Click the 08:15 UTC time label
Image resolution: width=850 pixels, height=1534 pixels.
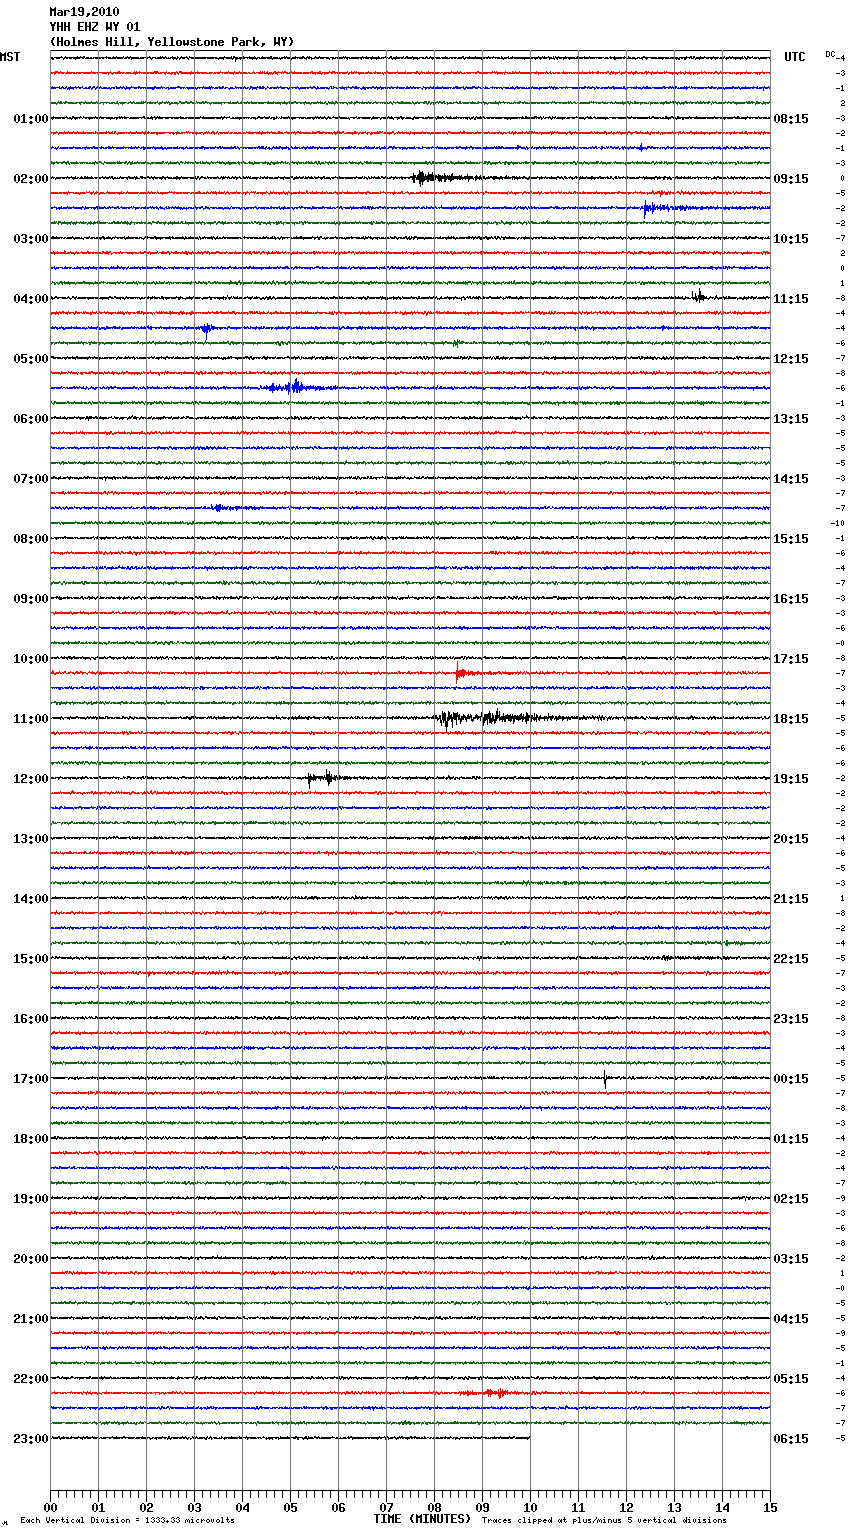coord(791,119)
